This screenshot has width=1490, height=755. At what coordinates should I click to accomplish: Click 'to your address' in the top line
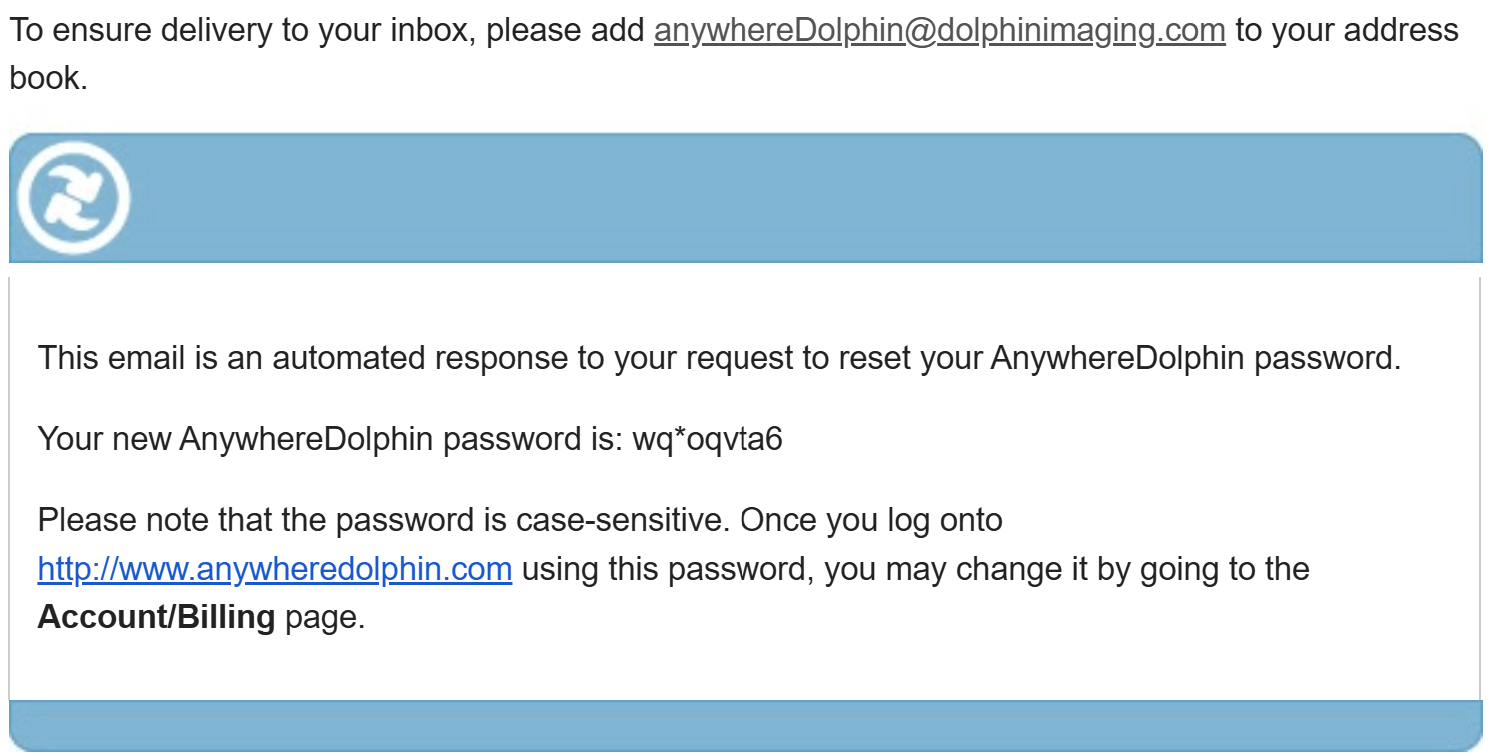[1346, 30]
